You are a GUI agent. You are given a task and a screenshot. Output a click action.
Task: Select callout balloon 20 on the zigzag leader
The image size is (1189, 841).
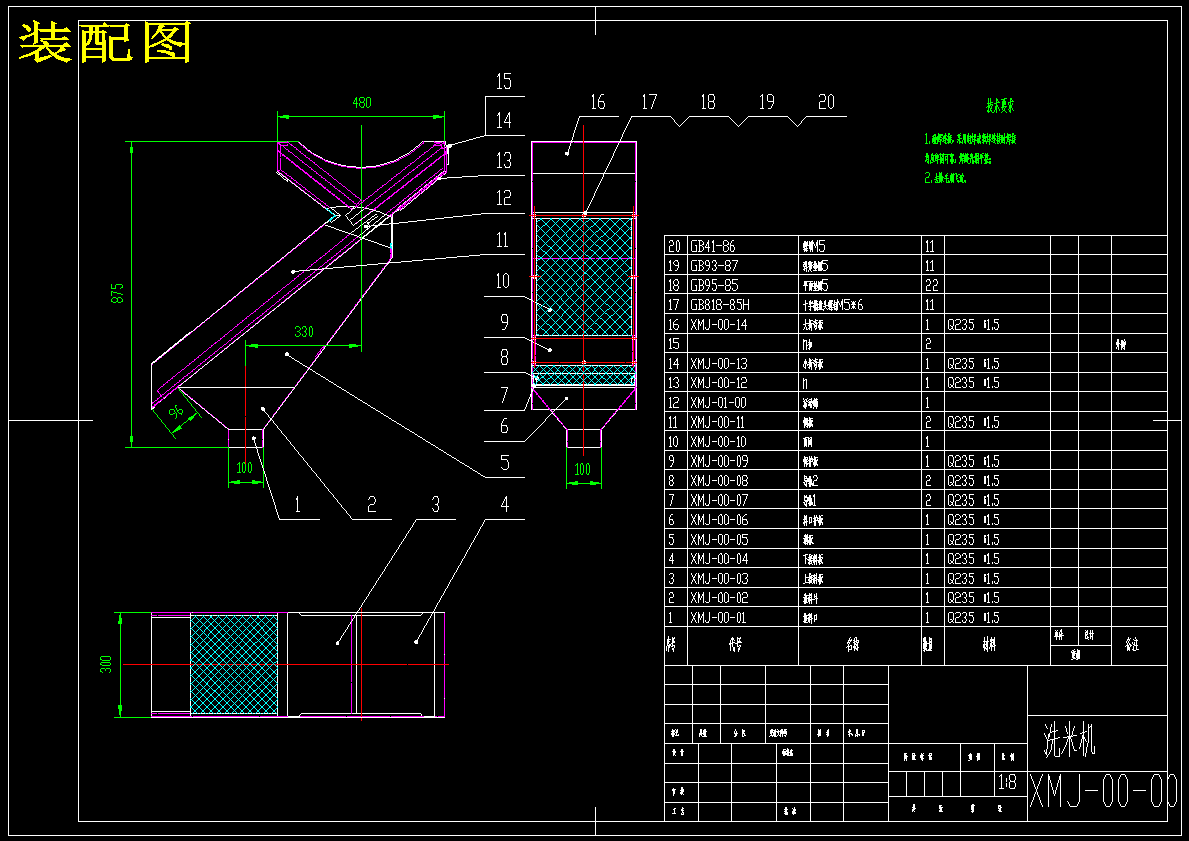point(826,102)
